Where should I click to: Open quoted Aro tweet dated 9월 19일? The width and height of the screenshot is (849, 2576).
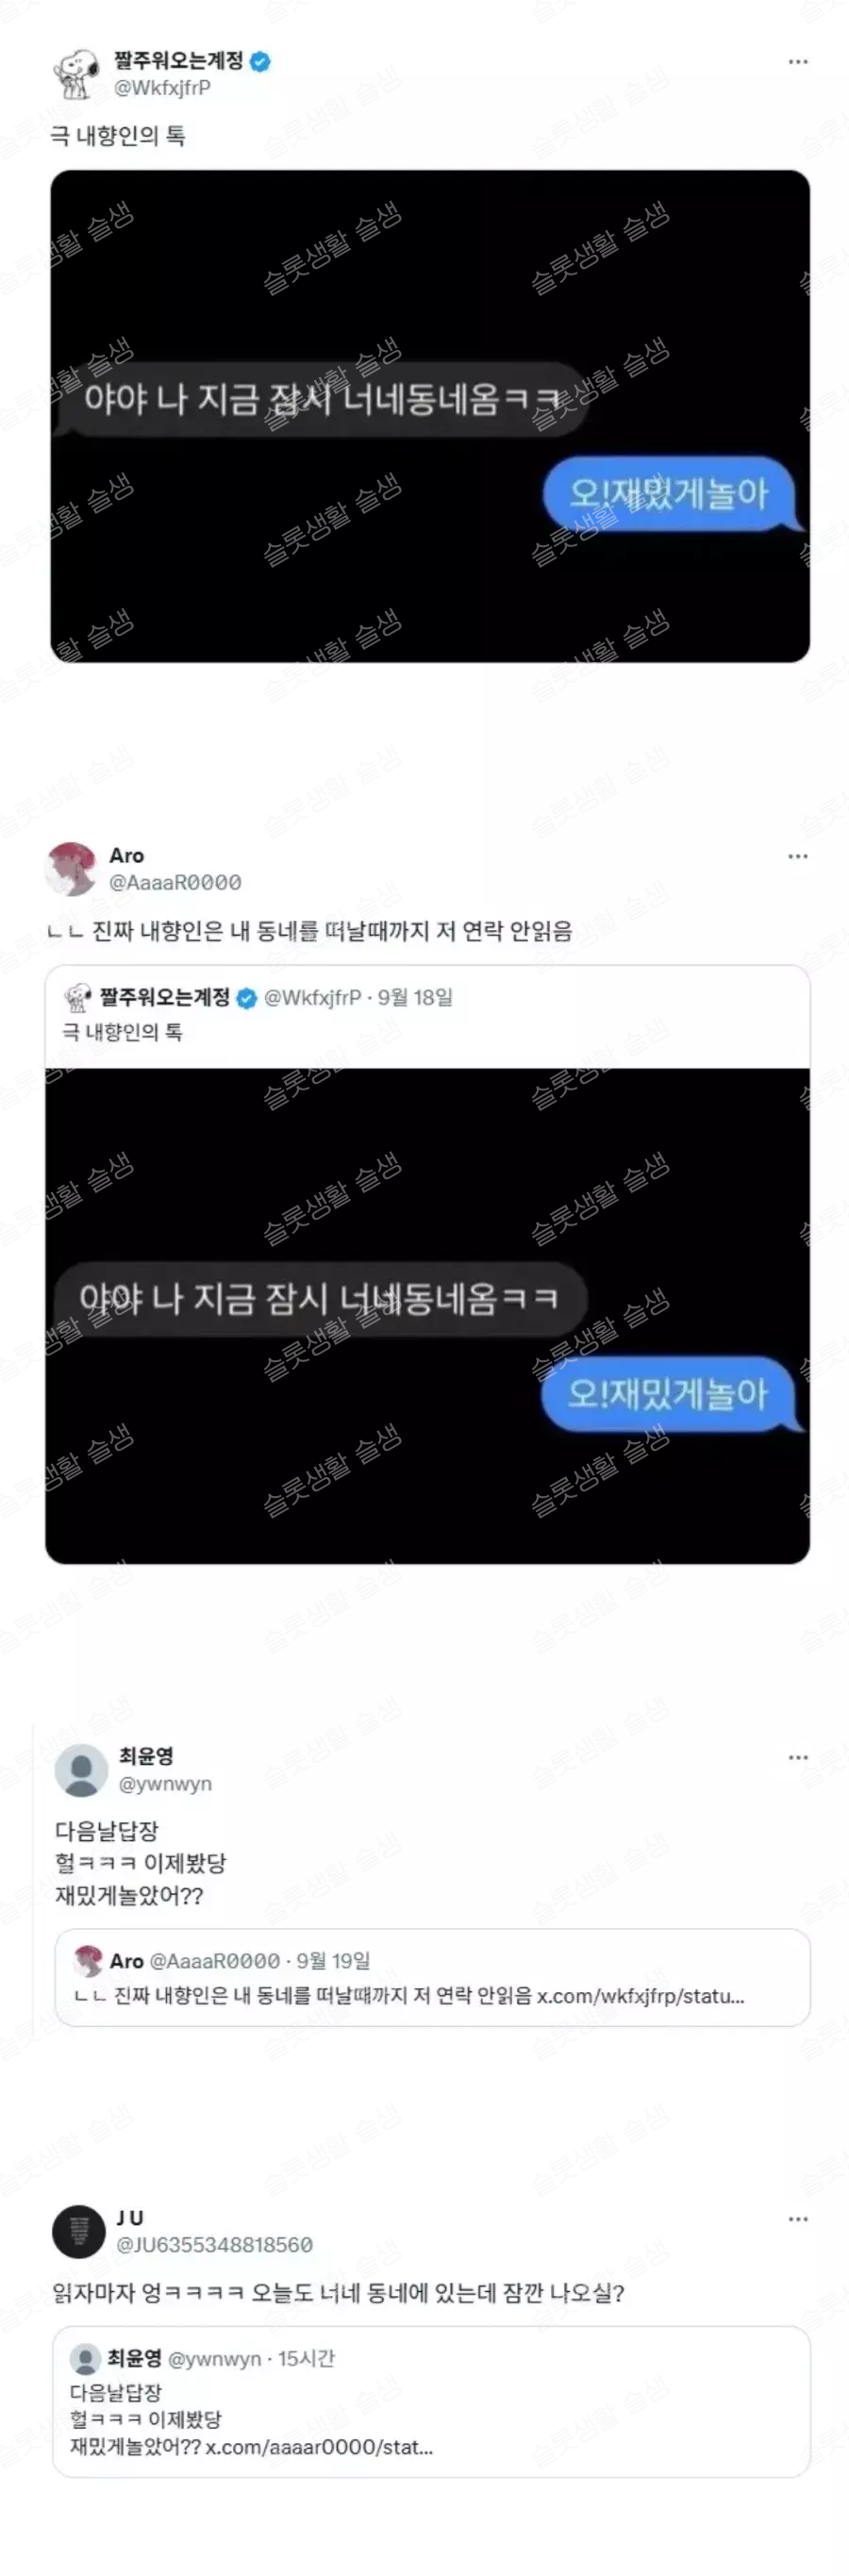432,1978
